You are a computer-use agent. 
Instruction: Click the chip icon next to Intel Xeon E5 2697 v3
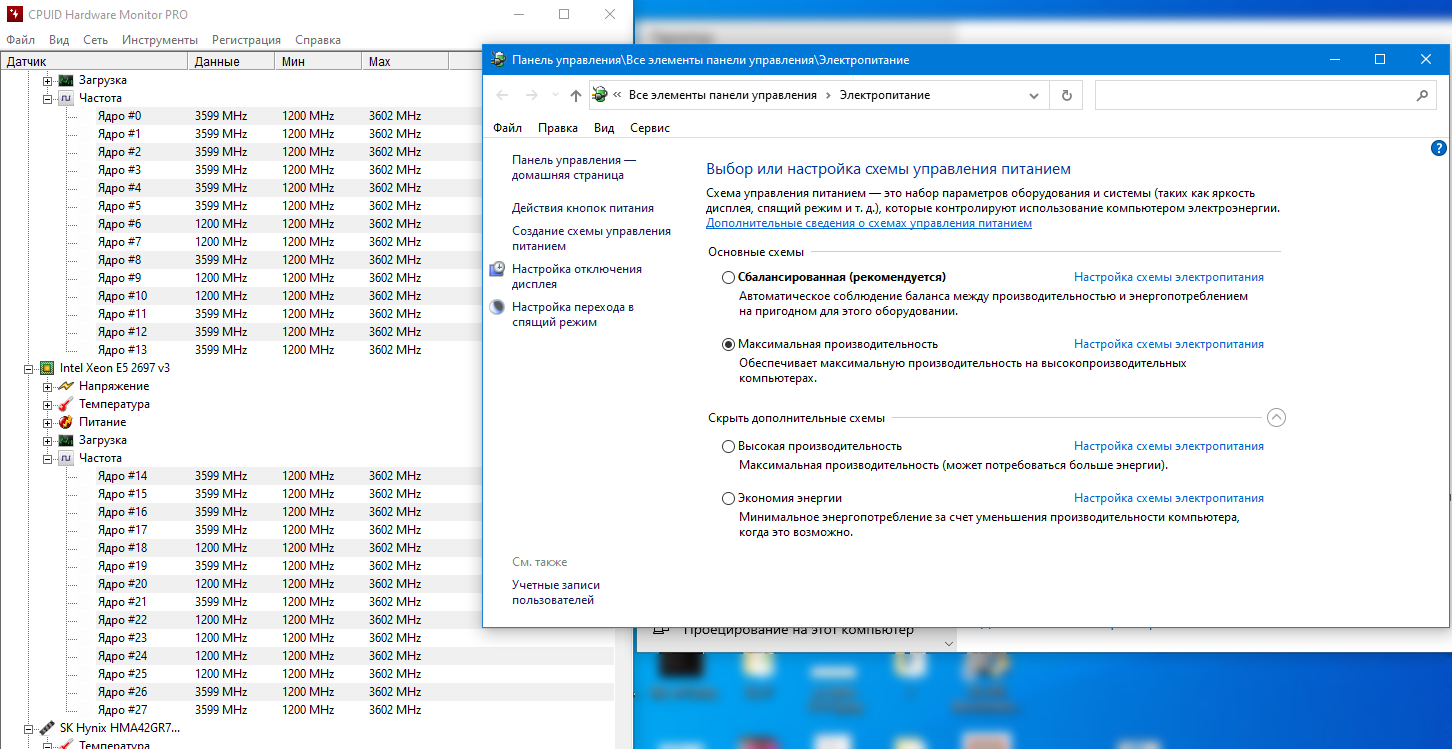point(47,368)
